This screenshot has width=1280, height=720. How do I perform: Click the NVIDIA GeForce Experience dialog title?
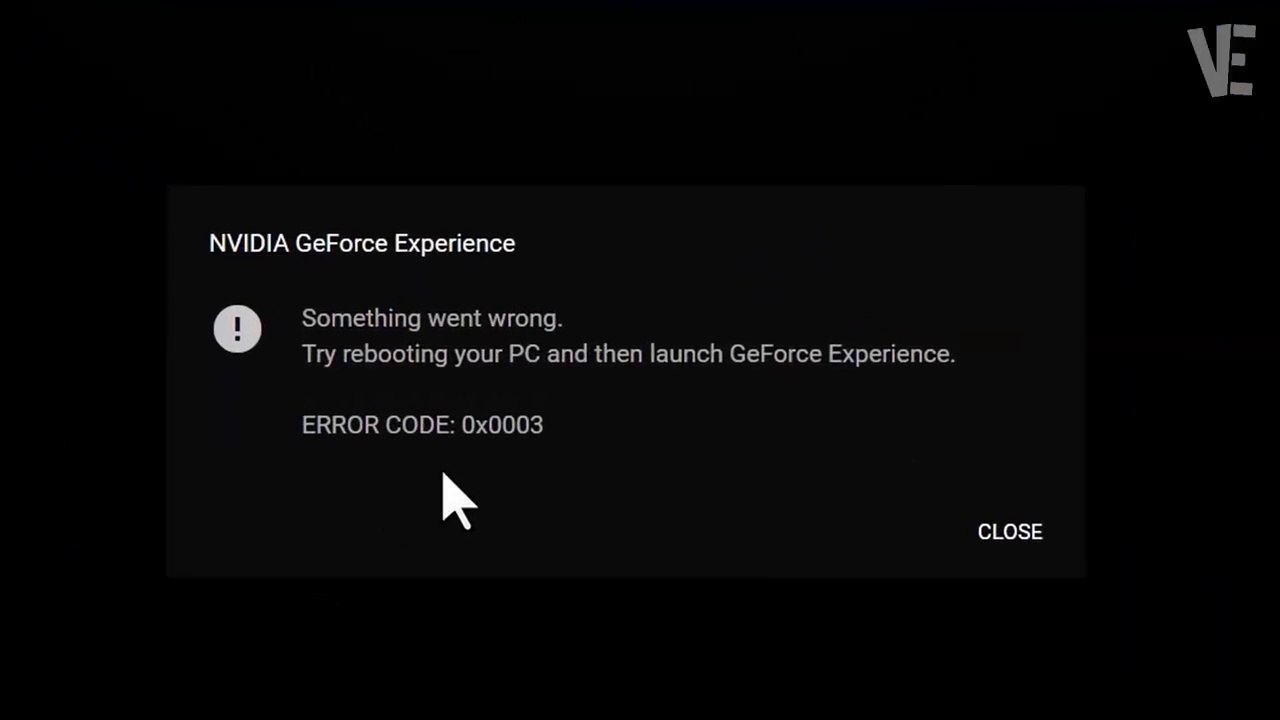click(x=362, y=244)
